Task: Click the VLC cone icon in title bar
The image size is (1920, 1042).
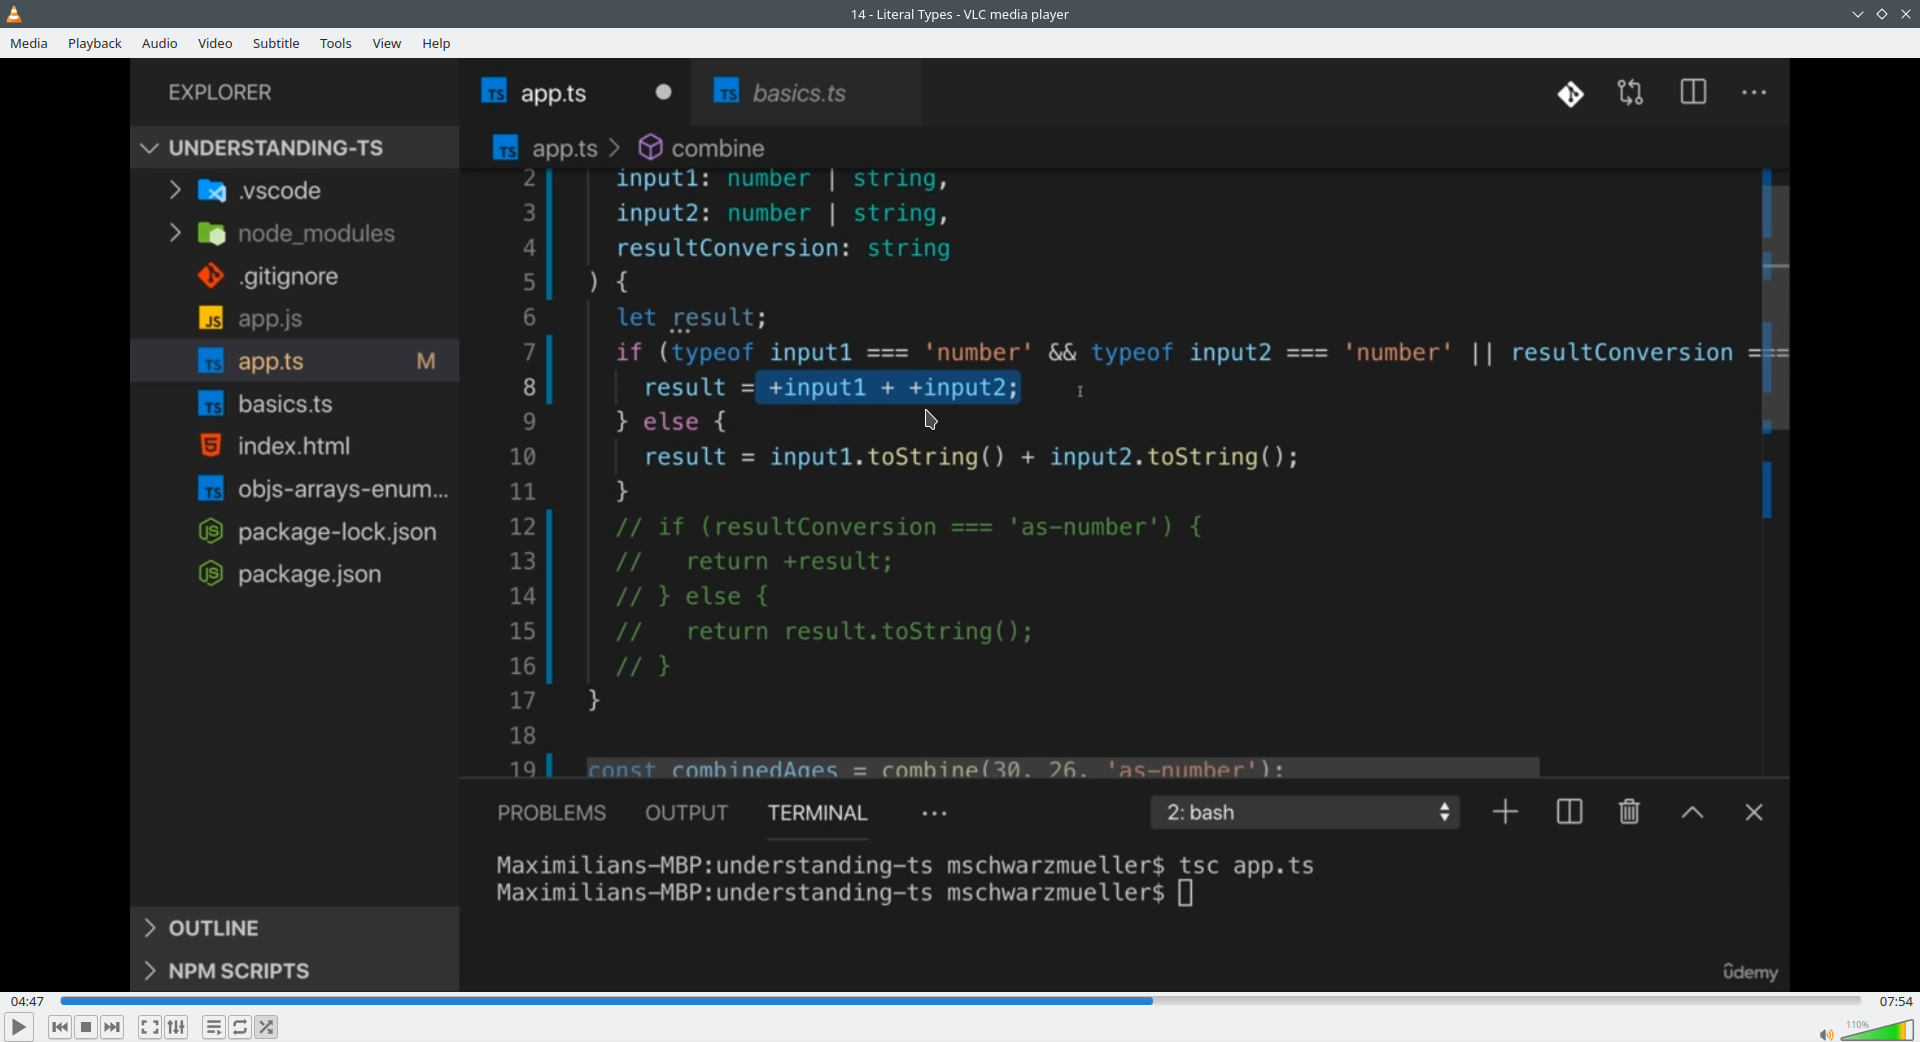Action: (x=14, y=14)
